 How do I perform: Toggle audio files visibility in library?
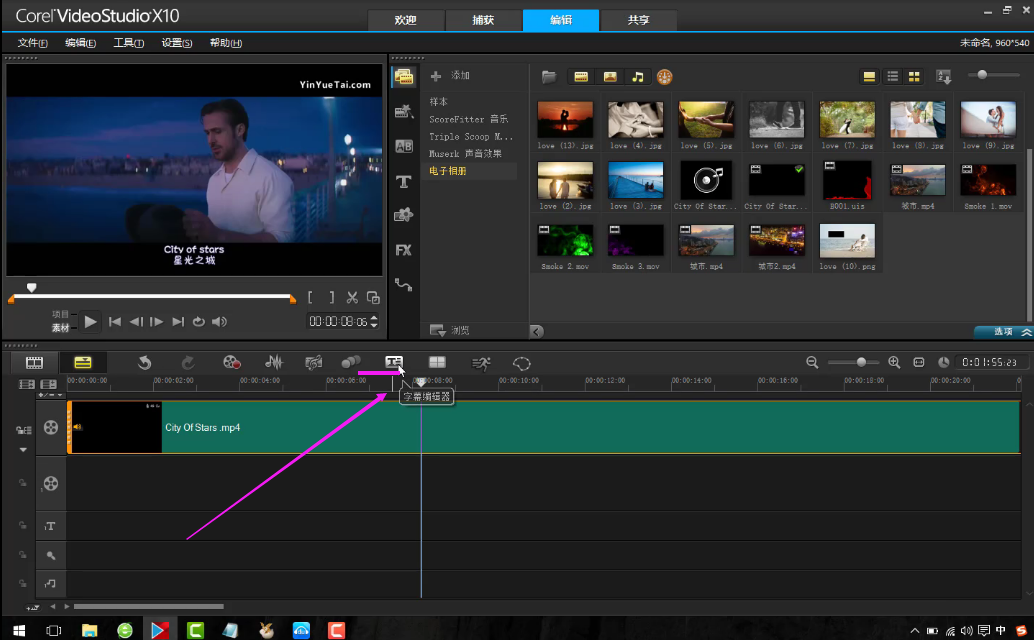pyautogui.click(x=637, y=77)
